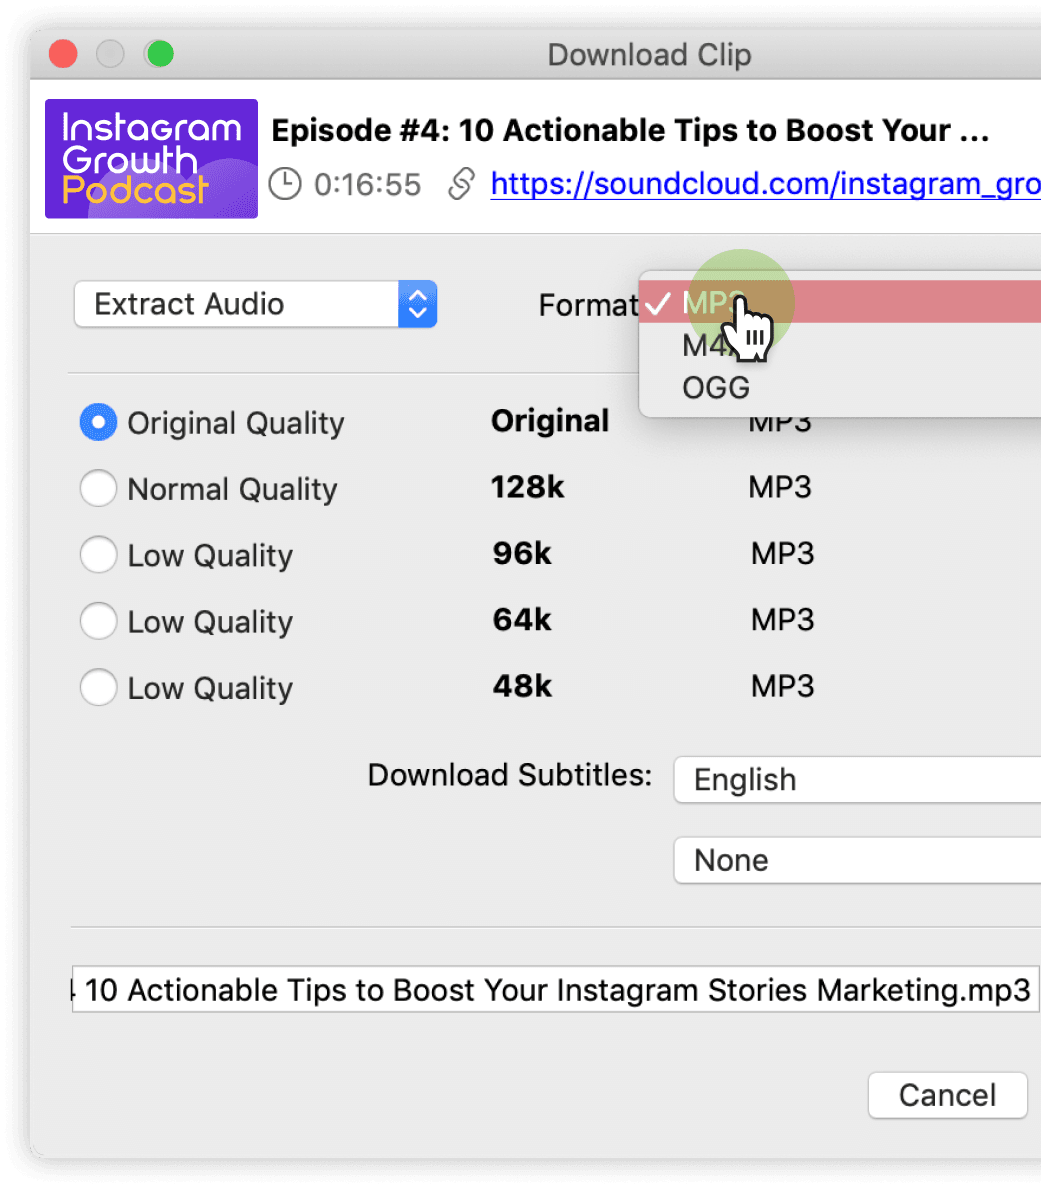Screen dimensions: 1041x1188
Task: Click the 0:16:55 duration text
Action: (x=367, y=184)
